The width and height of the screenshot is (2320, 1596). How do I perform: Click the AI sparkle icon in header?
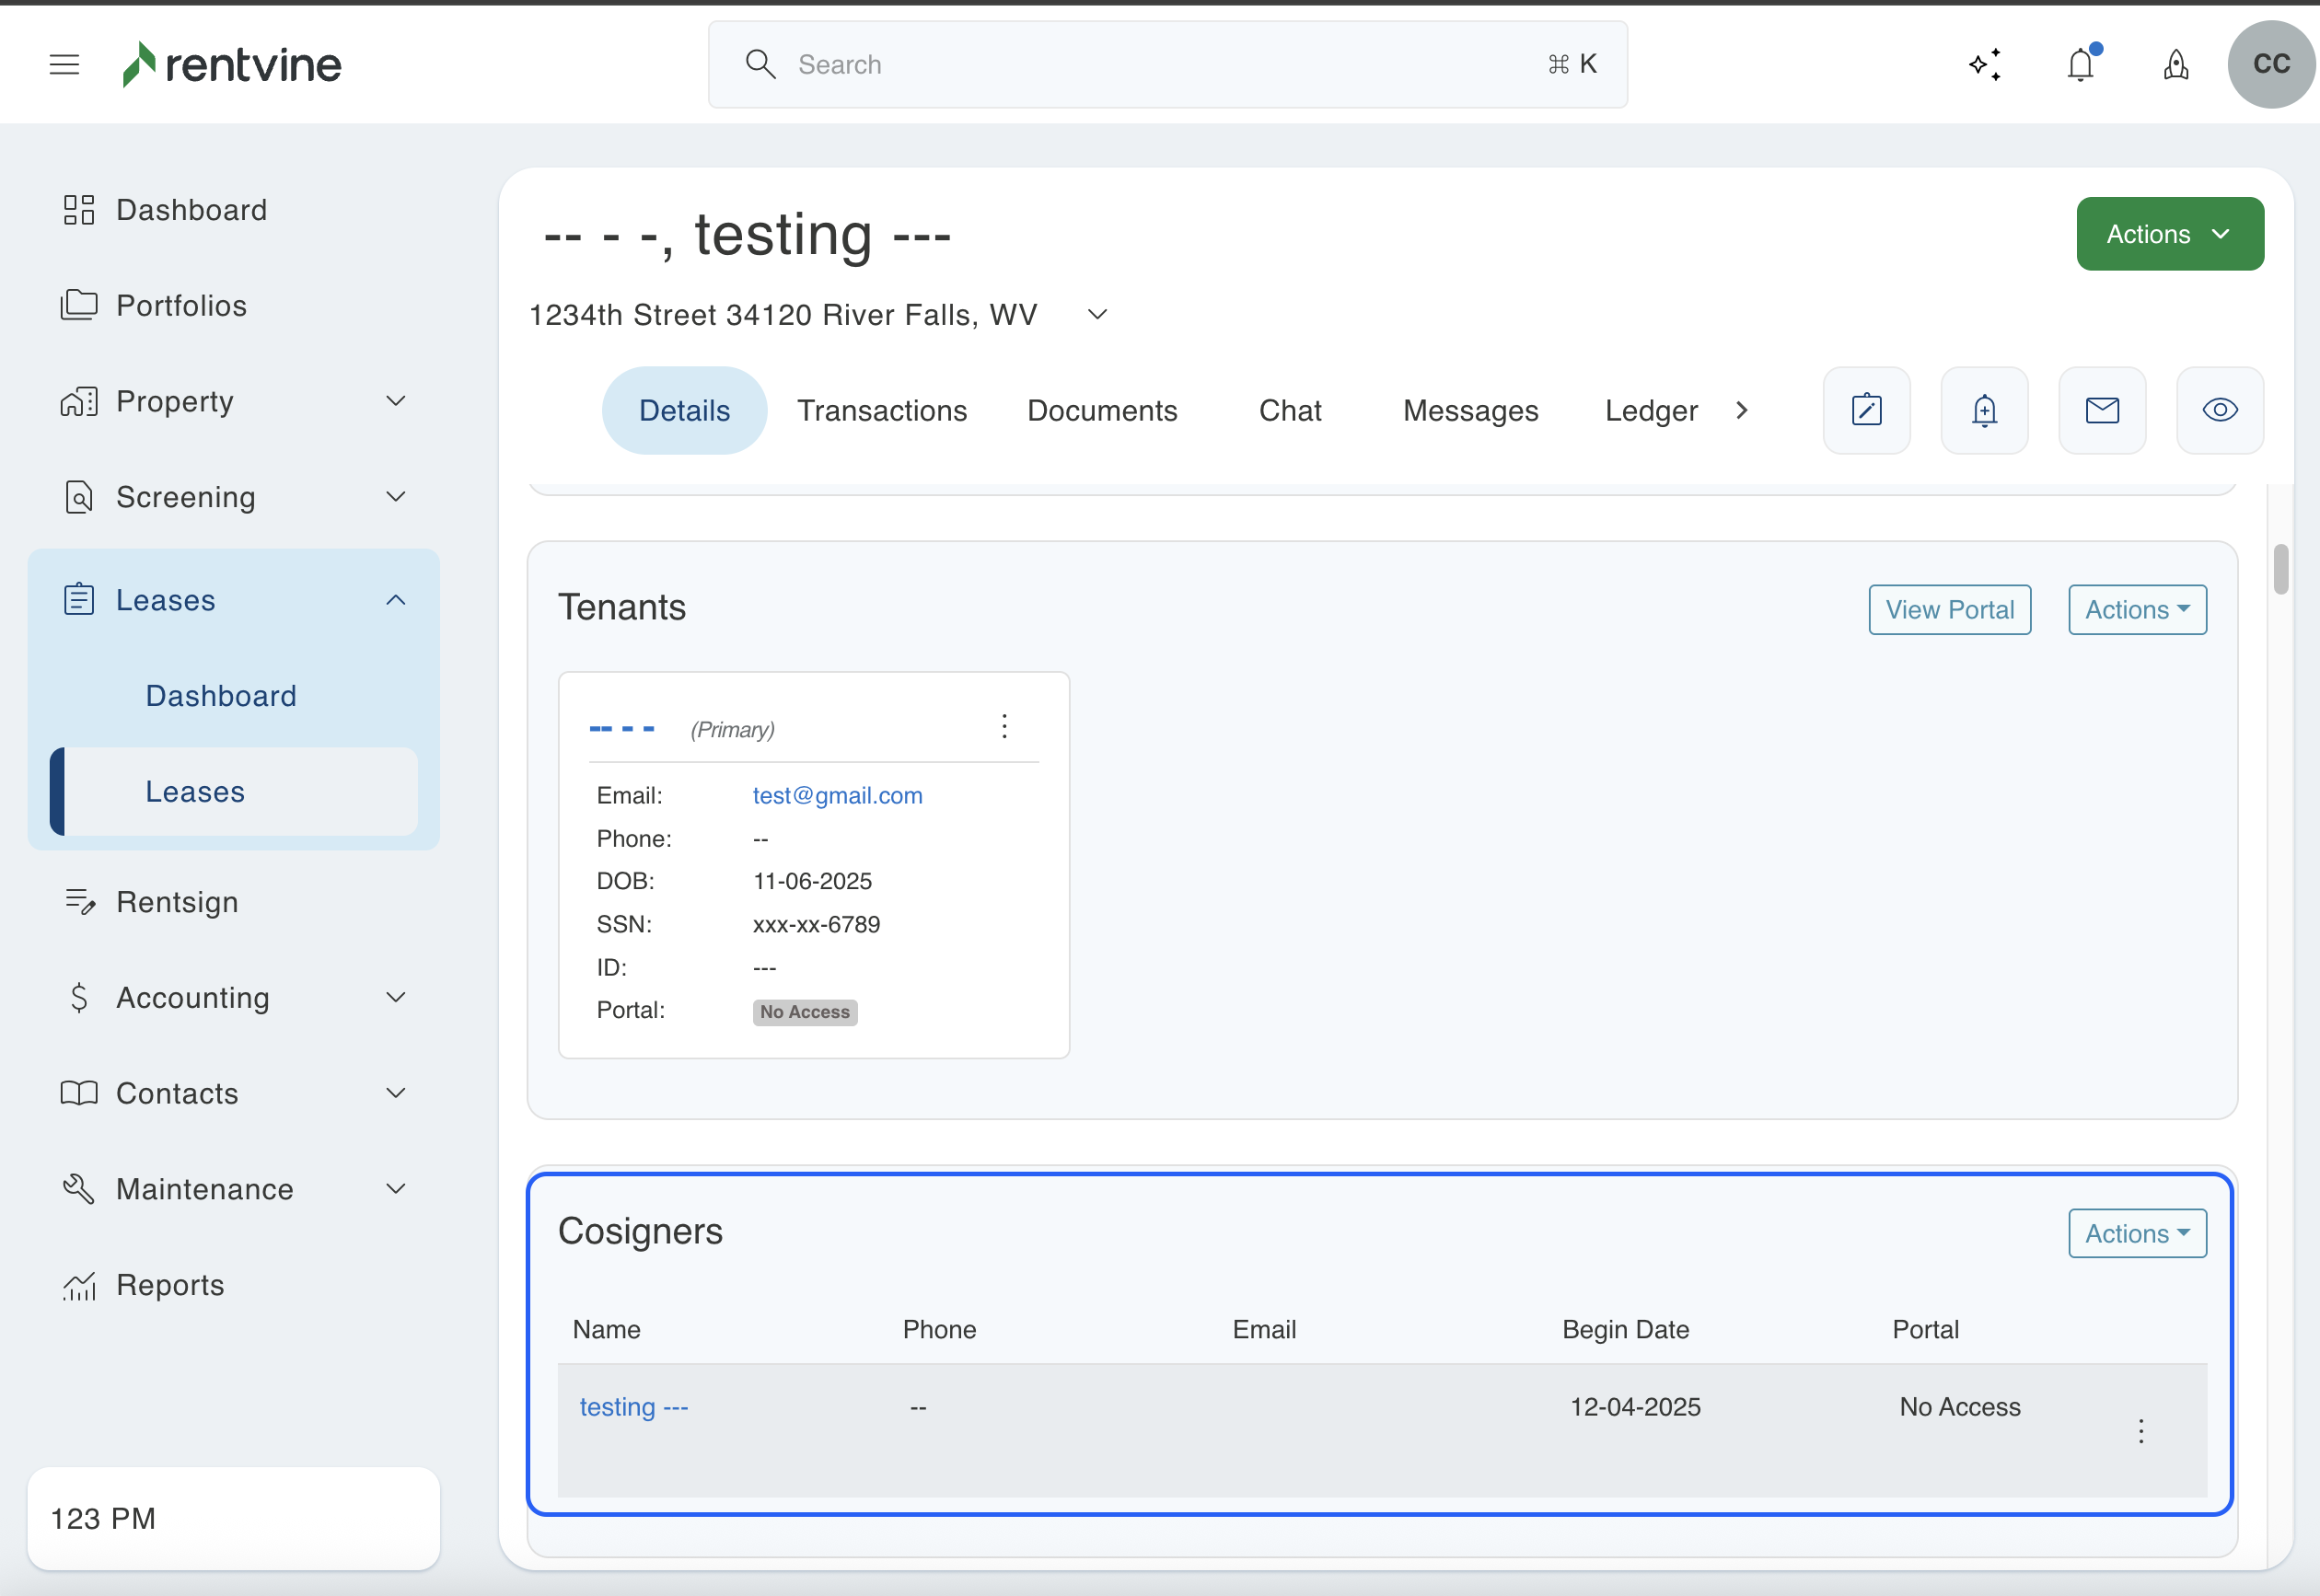click(x=1985, y=65)
